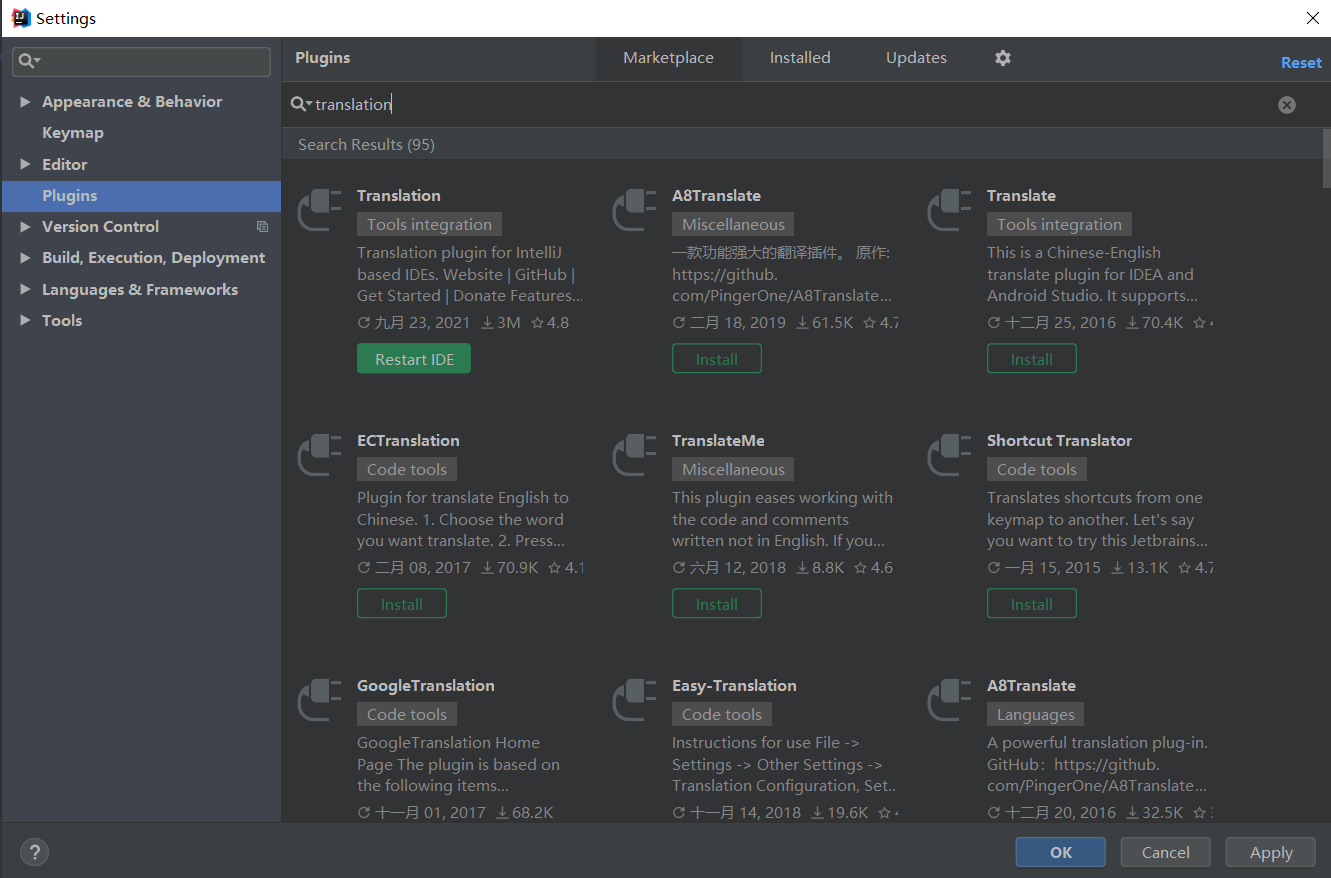Open the Translation plugin title
1331x878 pixels.
pyautogui.click(x=399, y=196)
